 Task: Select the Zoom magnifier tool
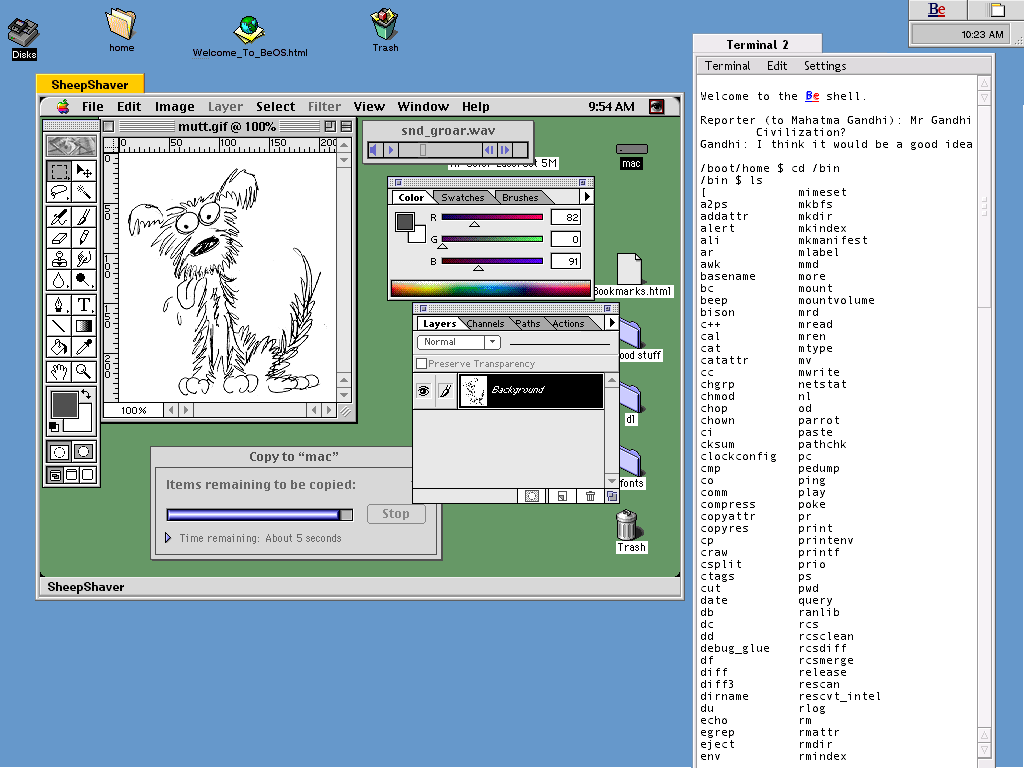pos(84,371)
